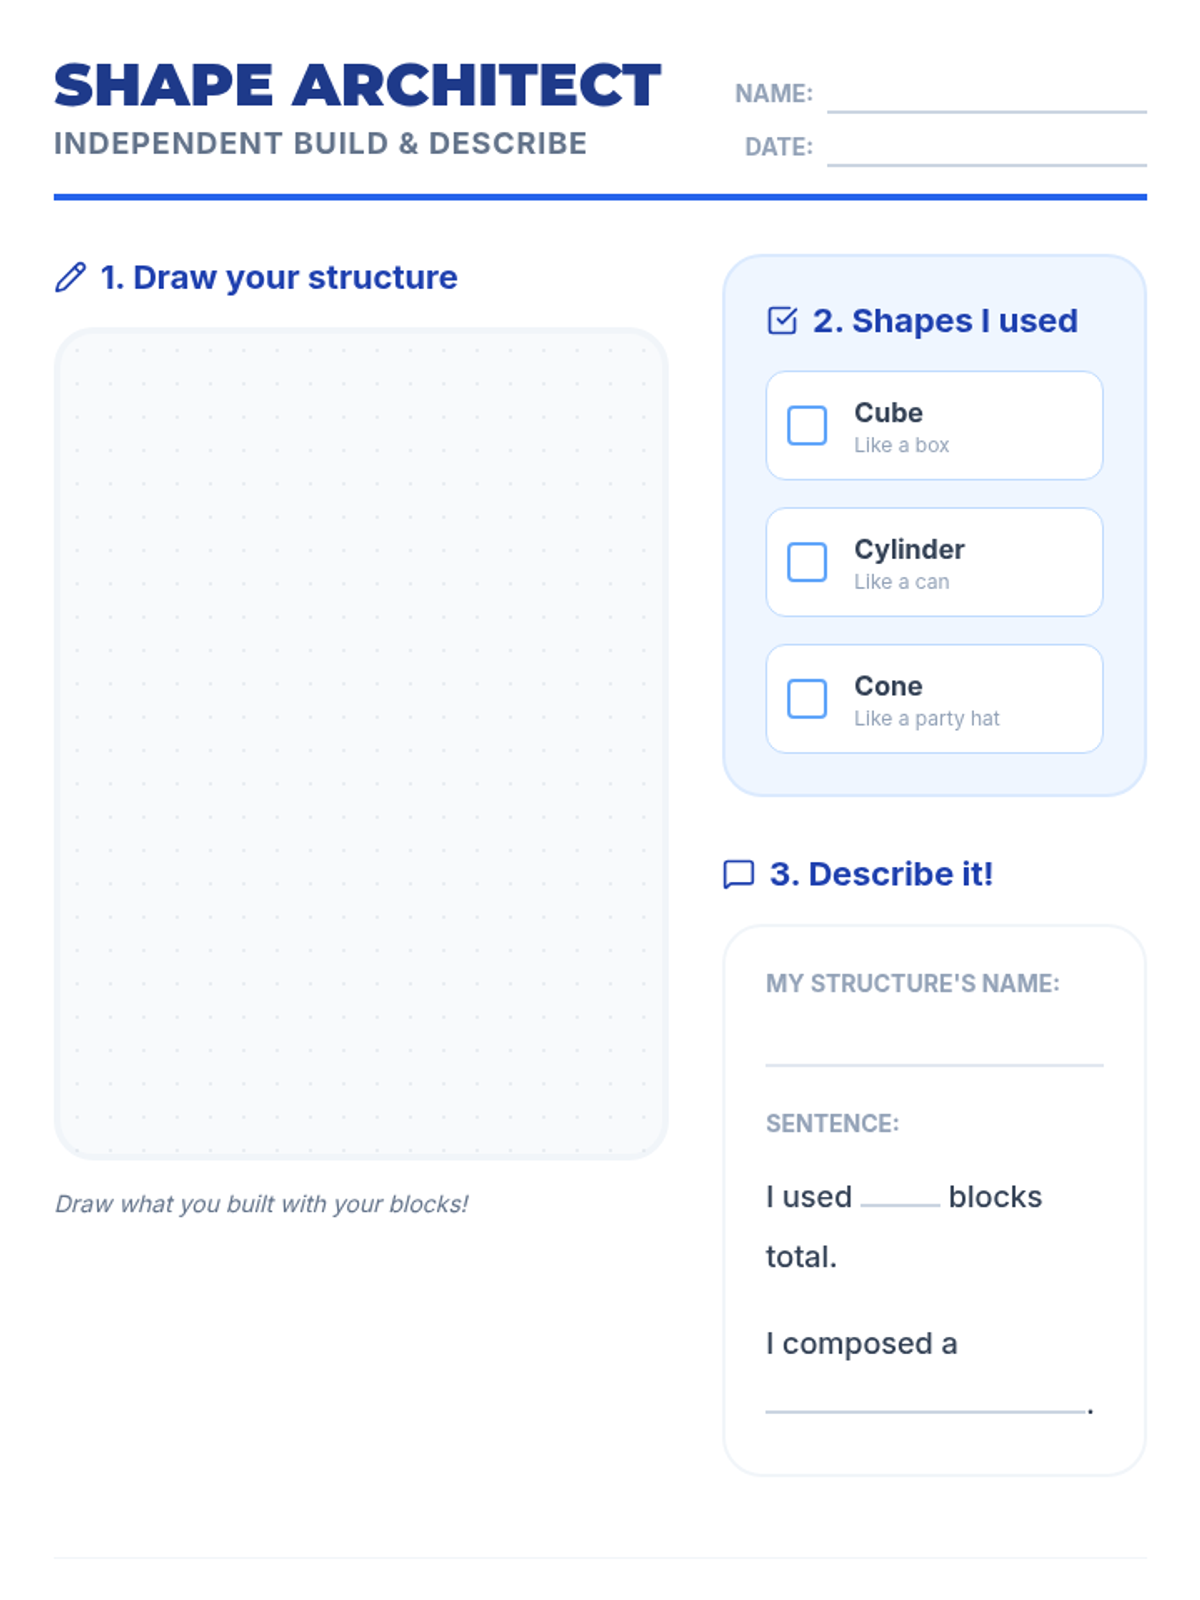
Task: Click the checkmark icon beside Shapes I used
Action: pos(782,321)
